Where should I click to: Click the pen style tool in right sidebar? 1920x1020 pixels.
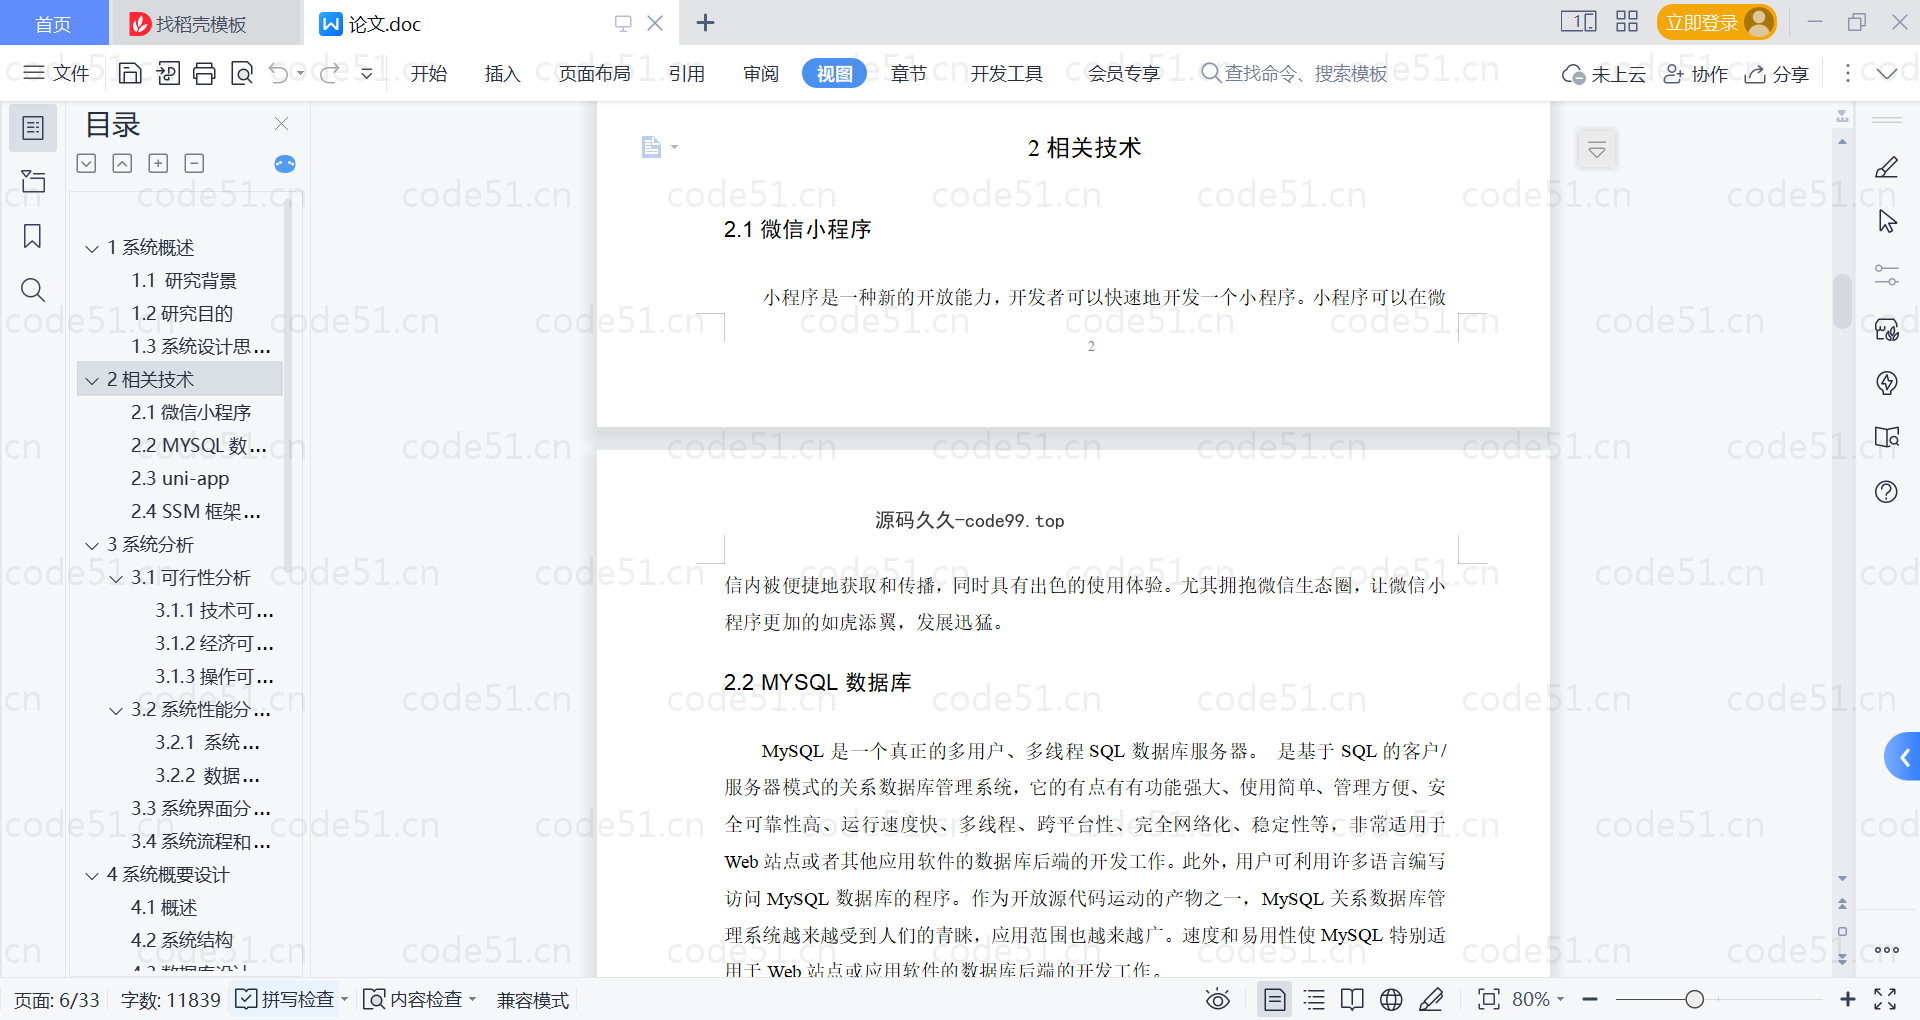pyautogui.click(x=1887, y=167)
